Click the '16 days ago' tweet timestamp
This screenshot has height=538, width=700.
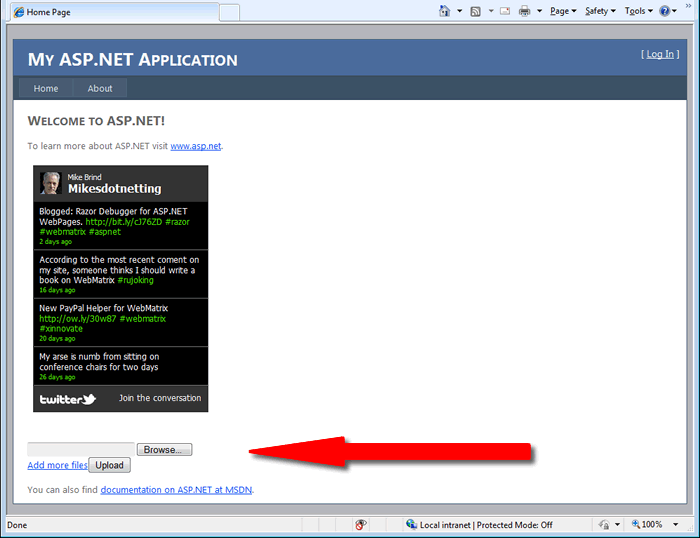57,290
